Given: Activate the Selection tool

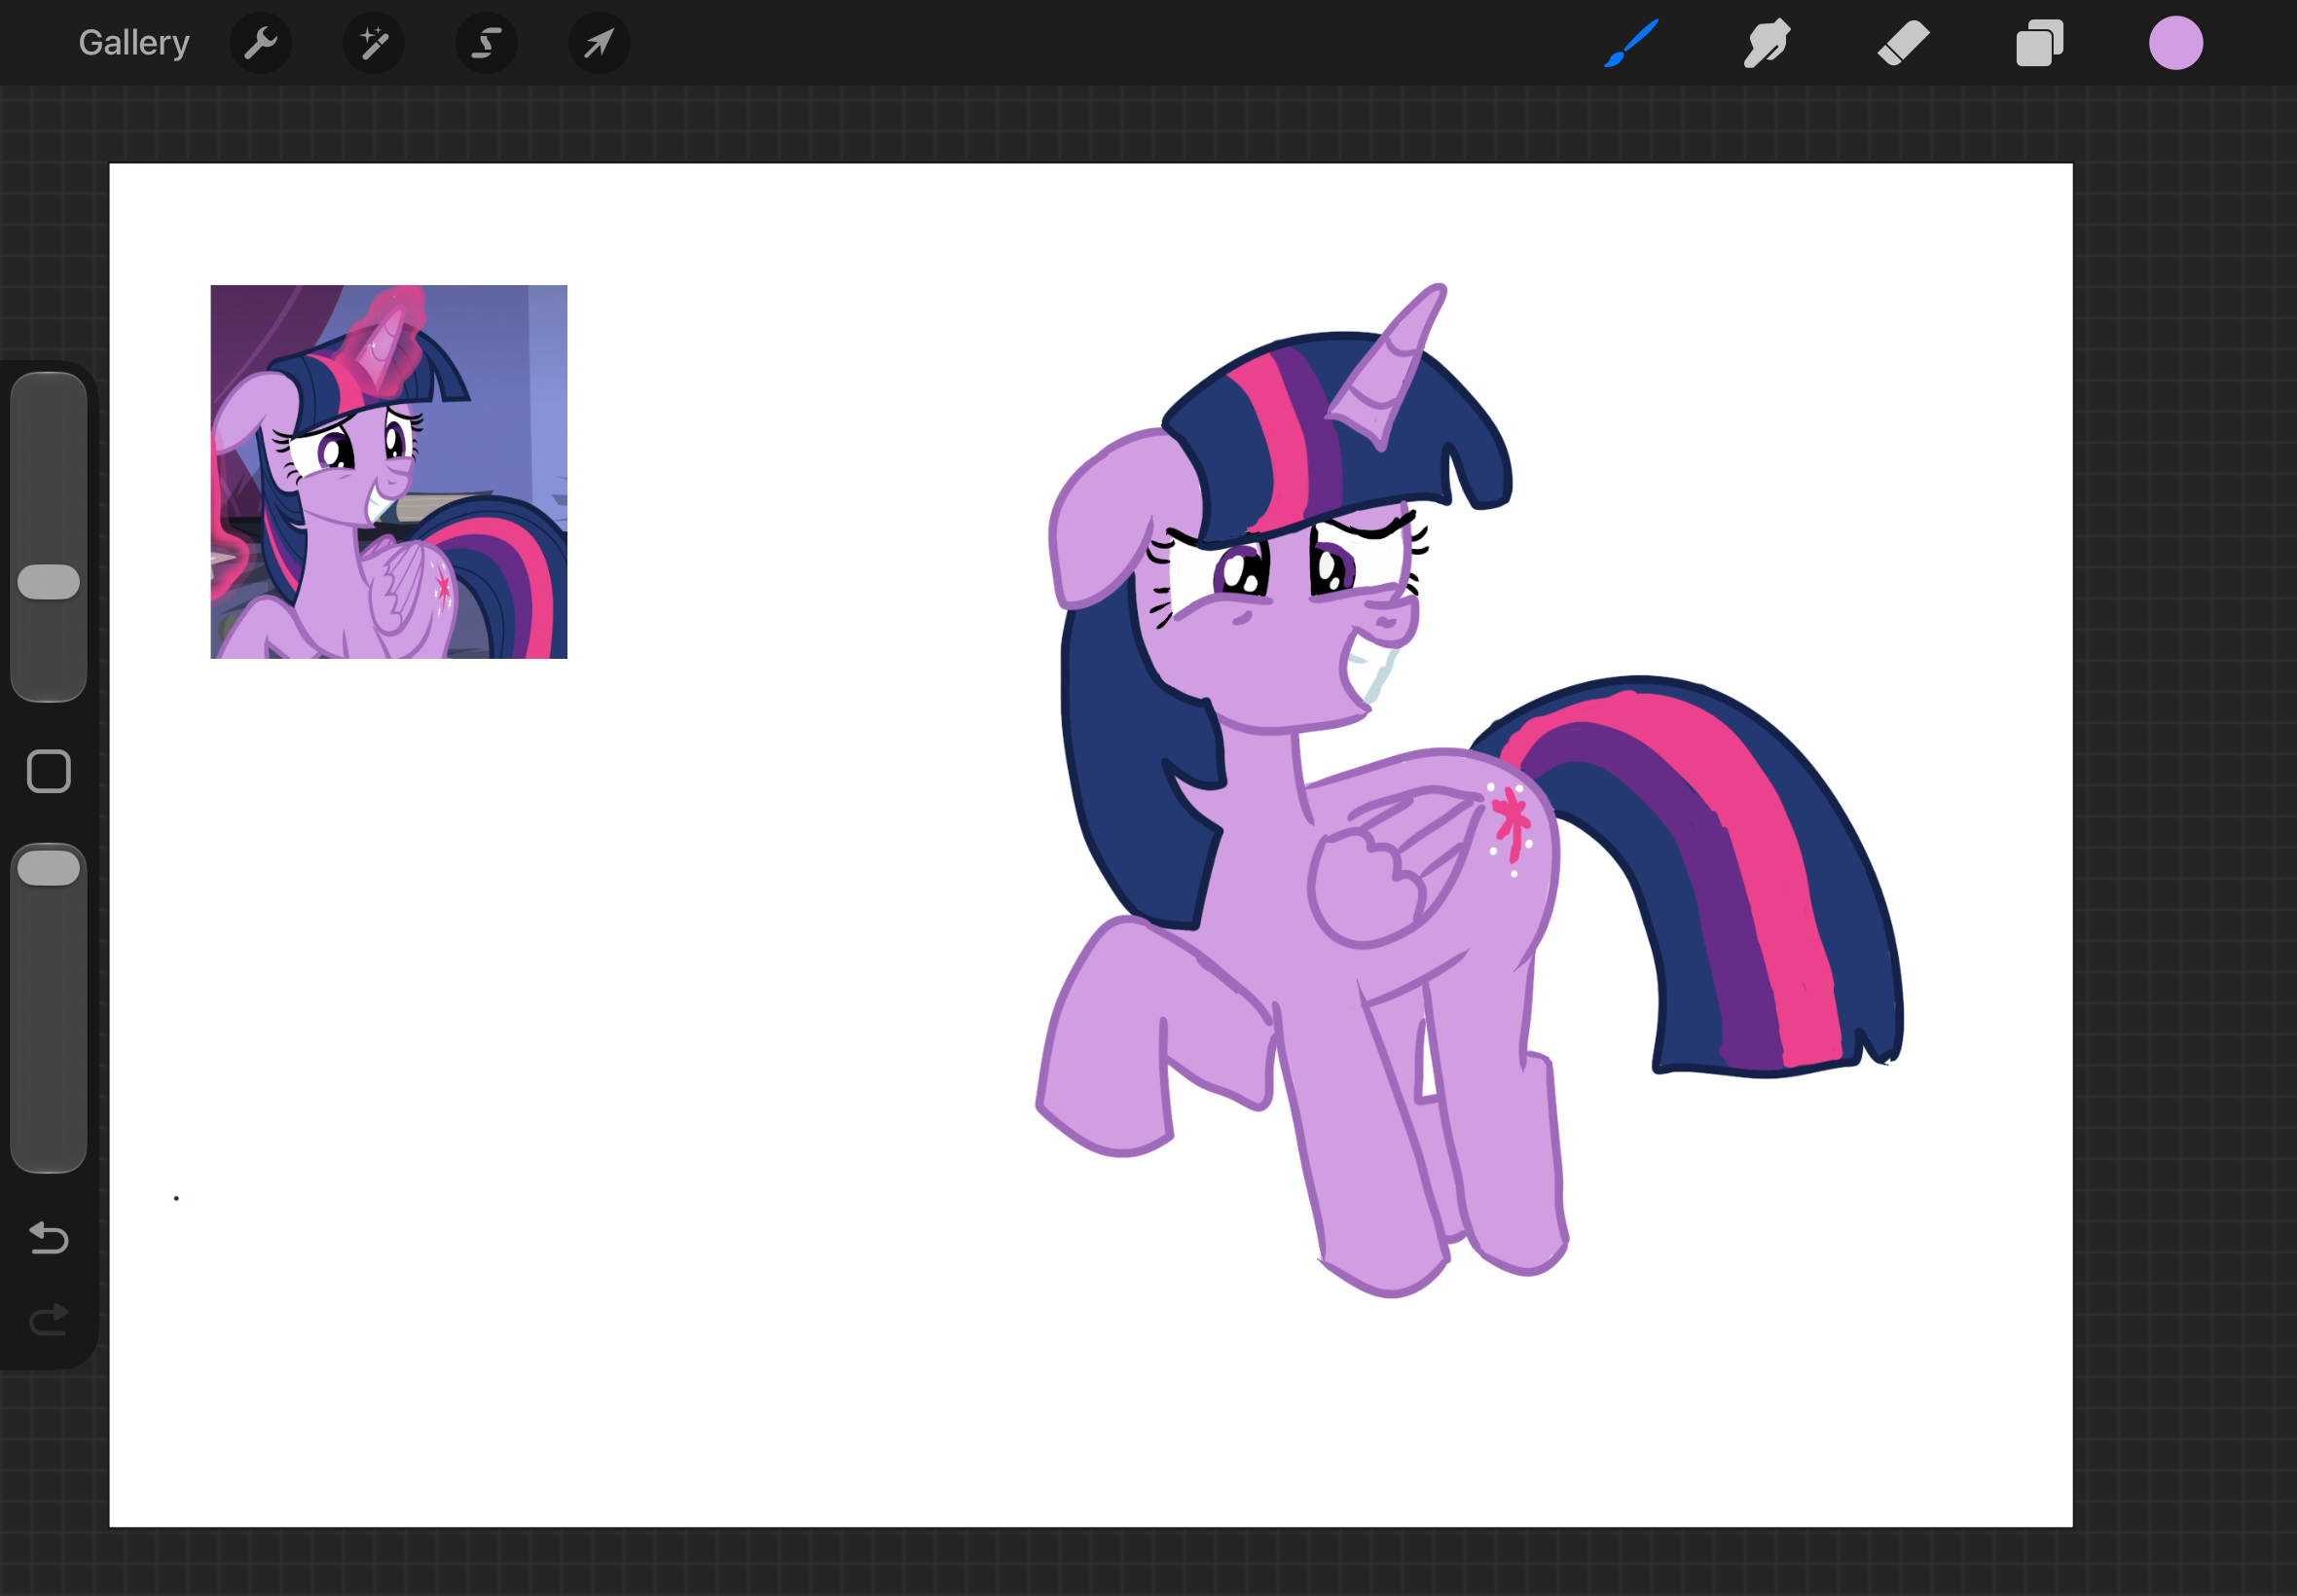Looking at the screenshot, I should click(487, 43).
